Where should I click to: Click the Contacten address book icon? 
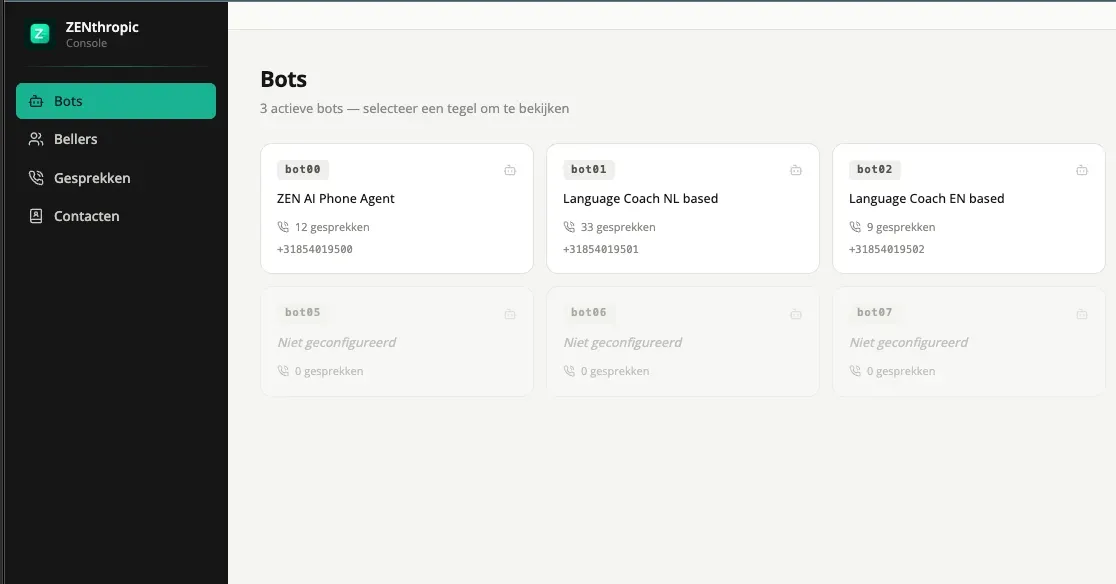click(x=36, y=216)
